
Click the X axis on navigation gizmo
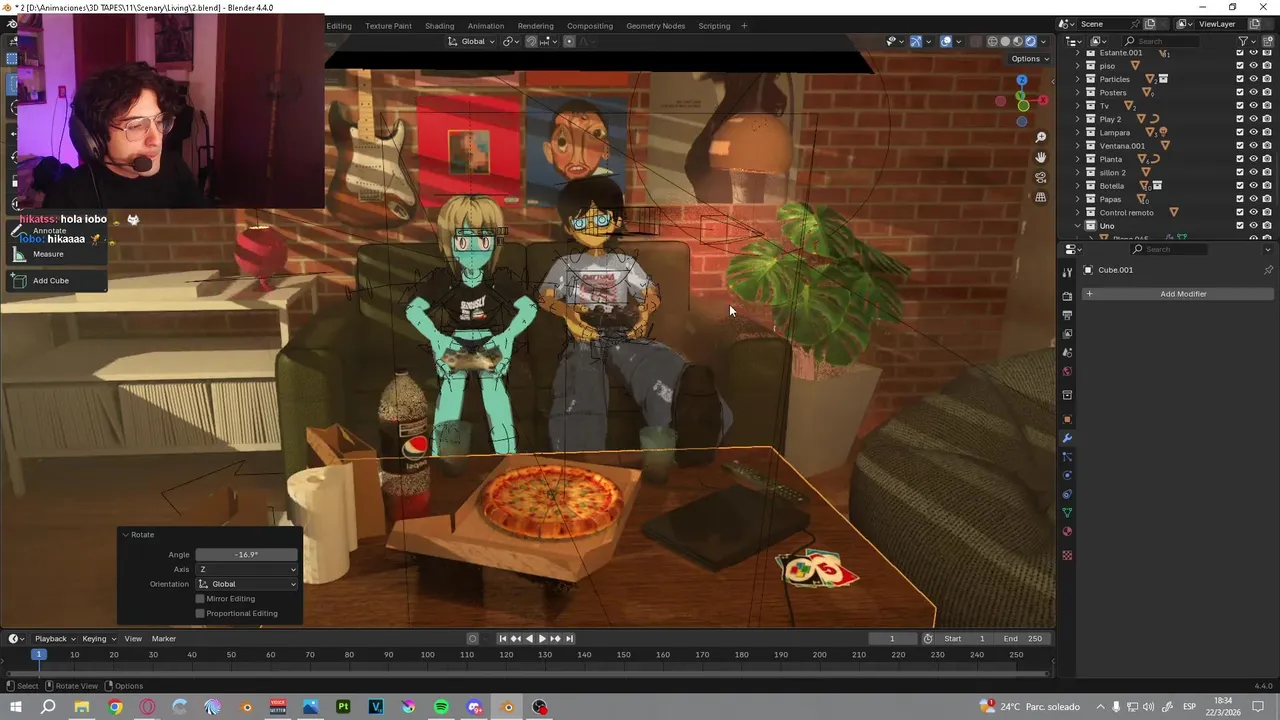1043,100
